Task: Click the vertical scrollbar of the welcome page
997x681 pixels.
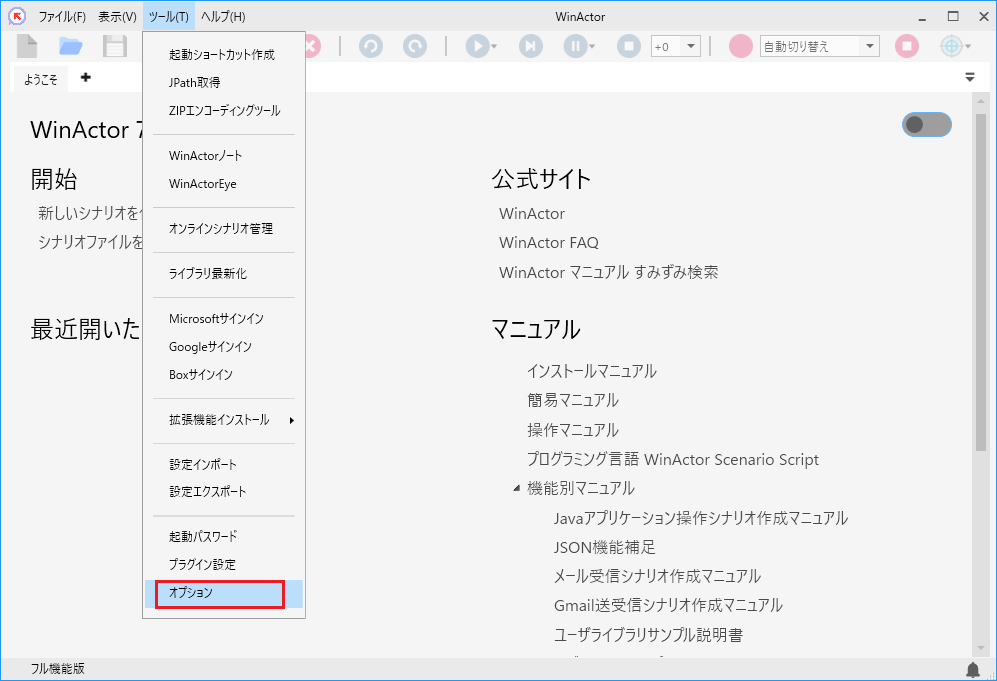Action: [980, 283]
